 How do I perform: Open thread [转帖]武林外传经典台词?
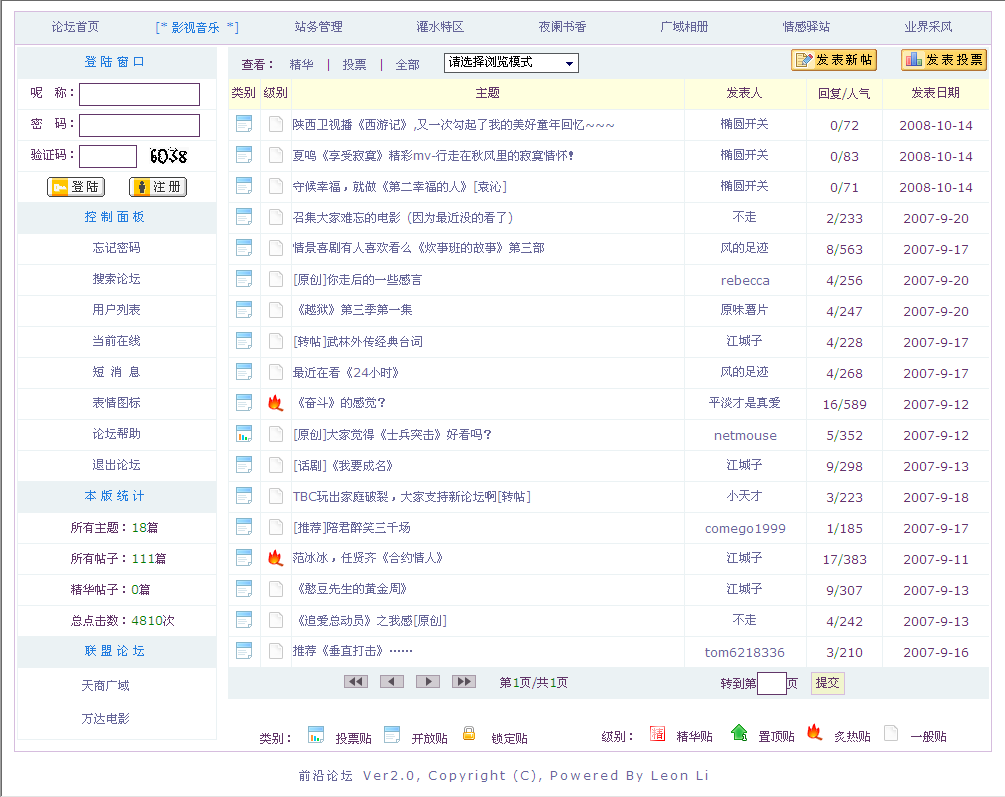(358, 342)
